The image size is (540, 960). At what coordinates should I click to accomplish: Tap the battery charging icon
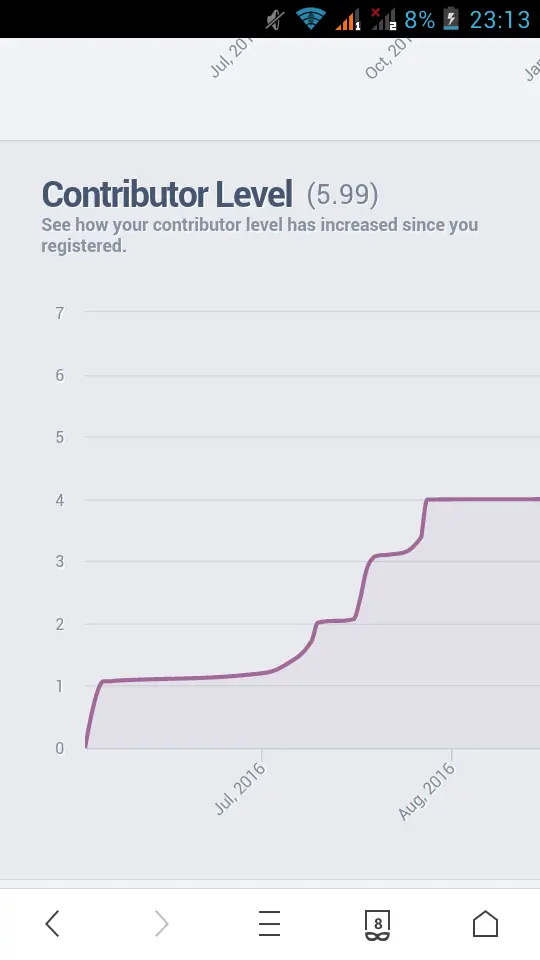[451, 18]
